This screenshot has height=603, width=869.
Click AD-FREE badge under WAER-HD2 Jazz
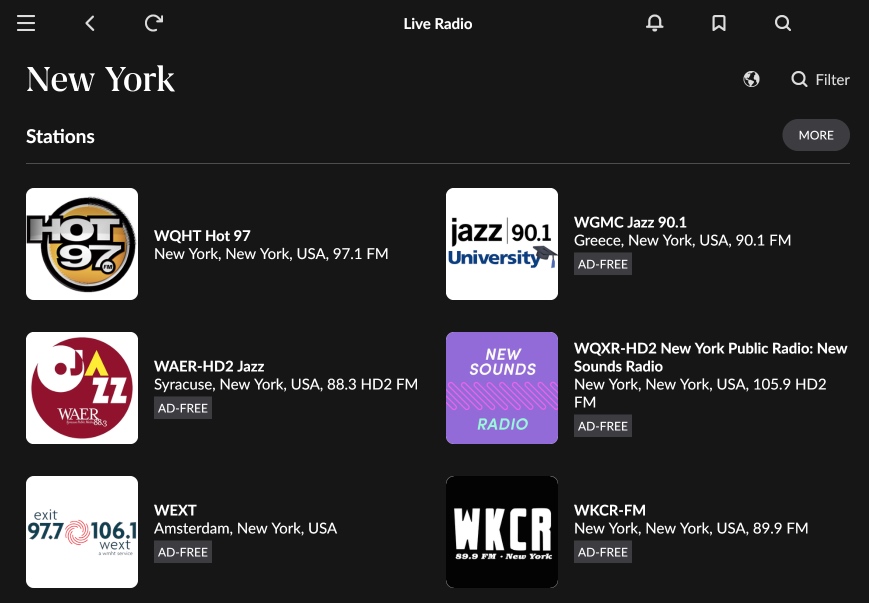(183, 408)
